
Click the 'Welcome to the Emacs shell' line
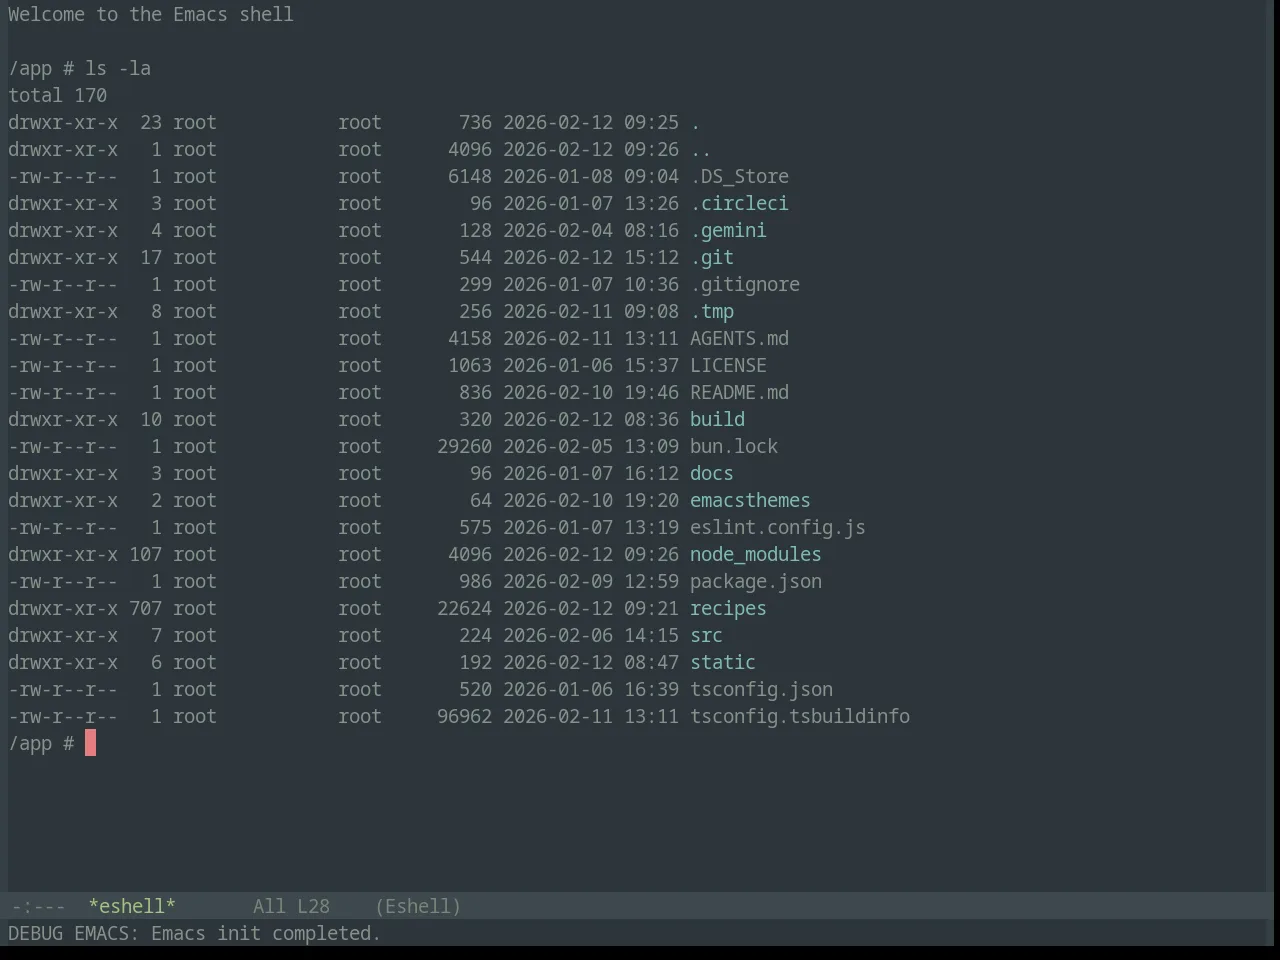151,14
